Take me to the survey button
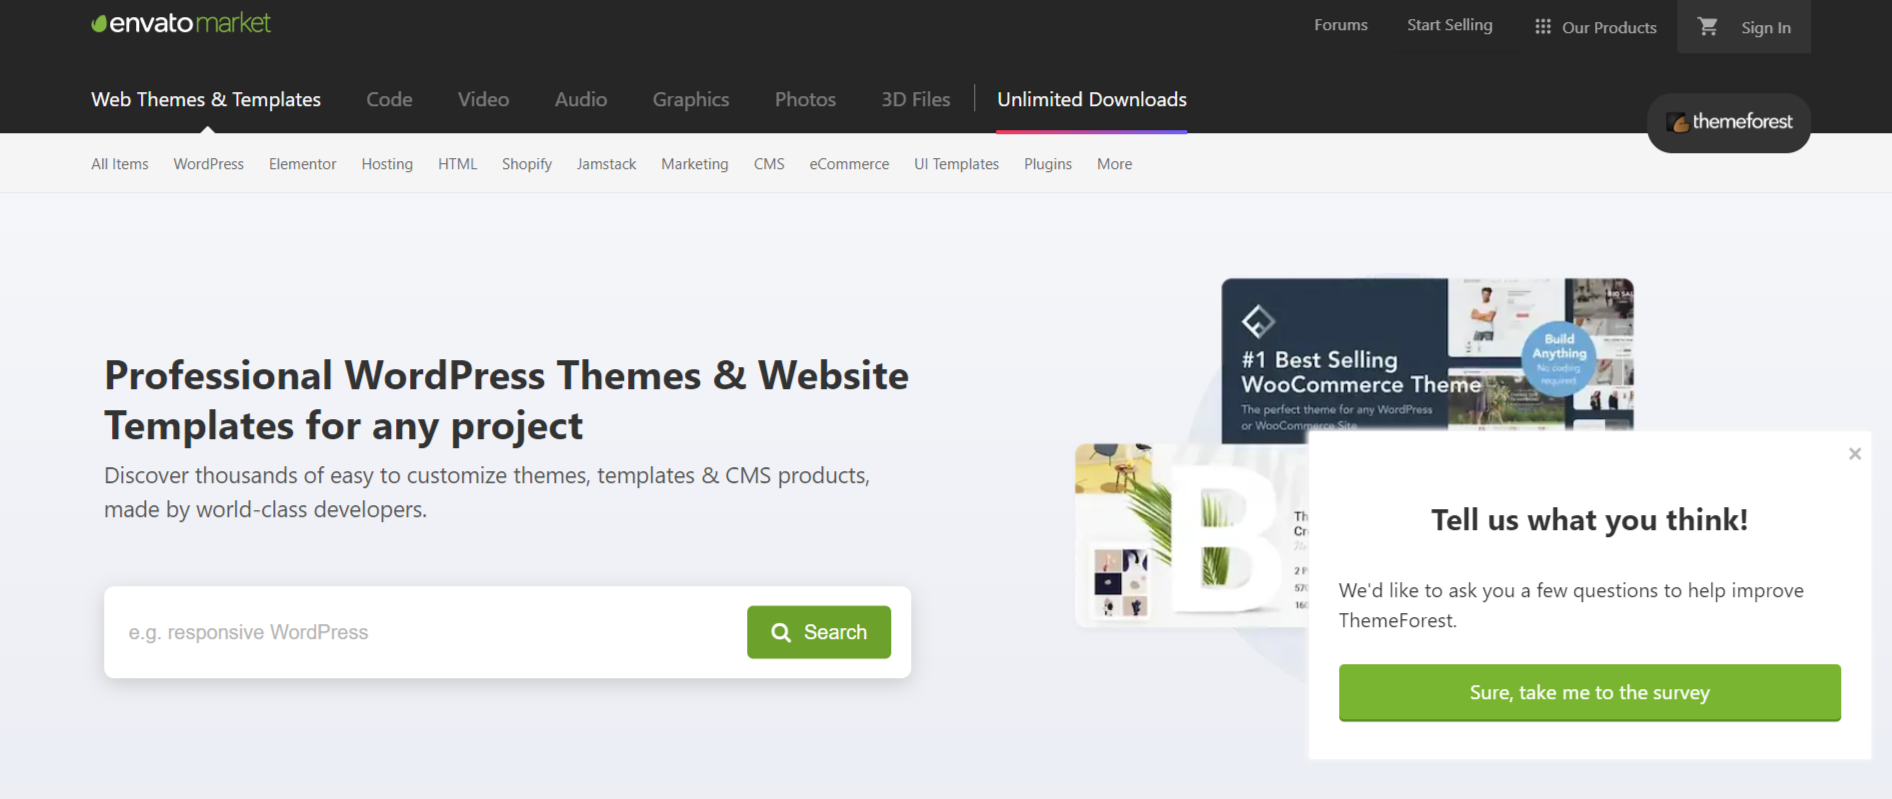 [x=1589, y=692]
